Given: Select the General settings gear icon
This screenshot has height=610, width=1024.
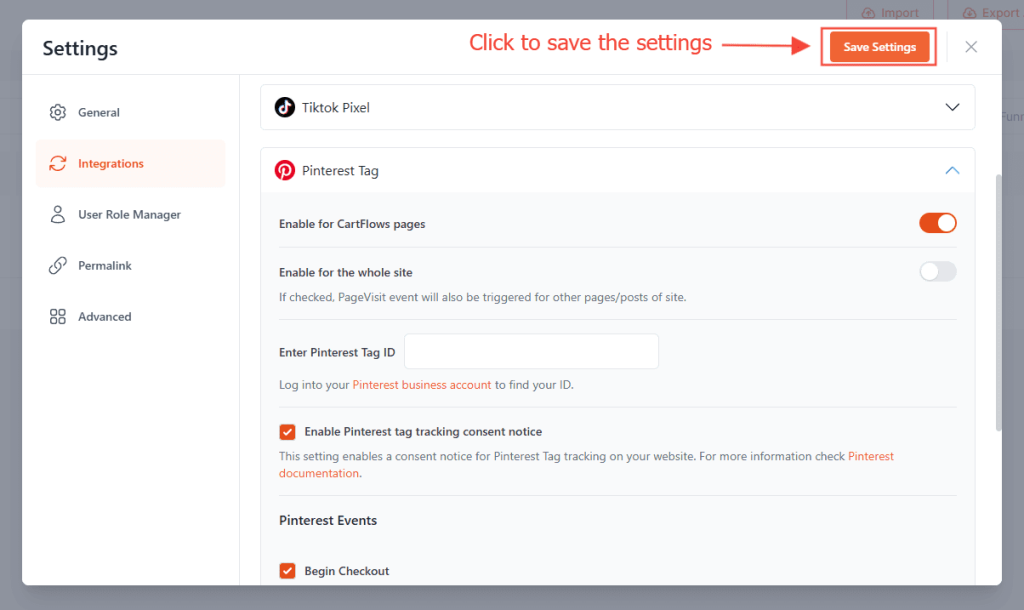Looking at the screenshot, I should point(60,112).
